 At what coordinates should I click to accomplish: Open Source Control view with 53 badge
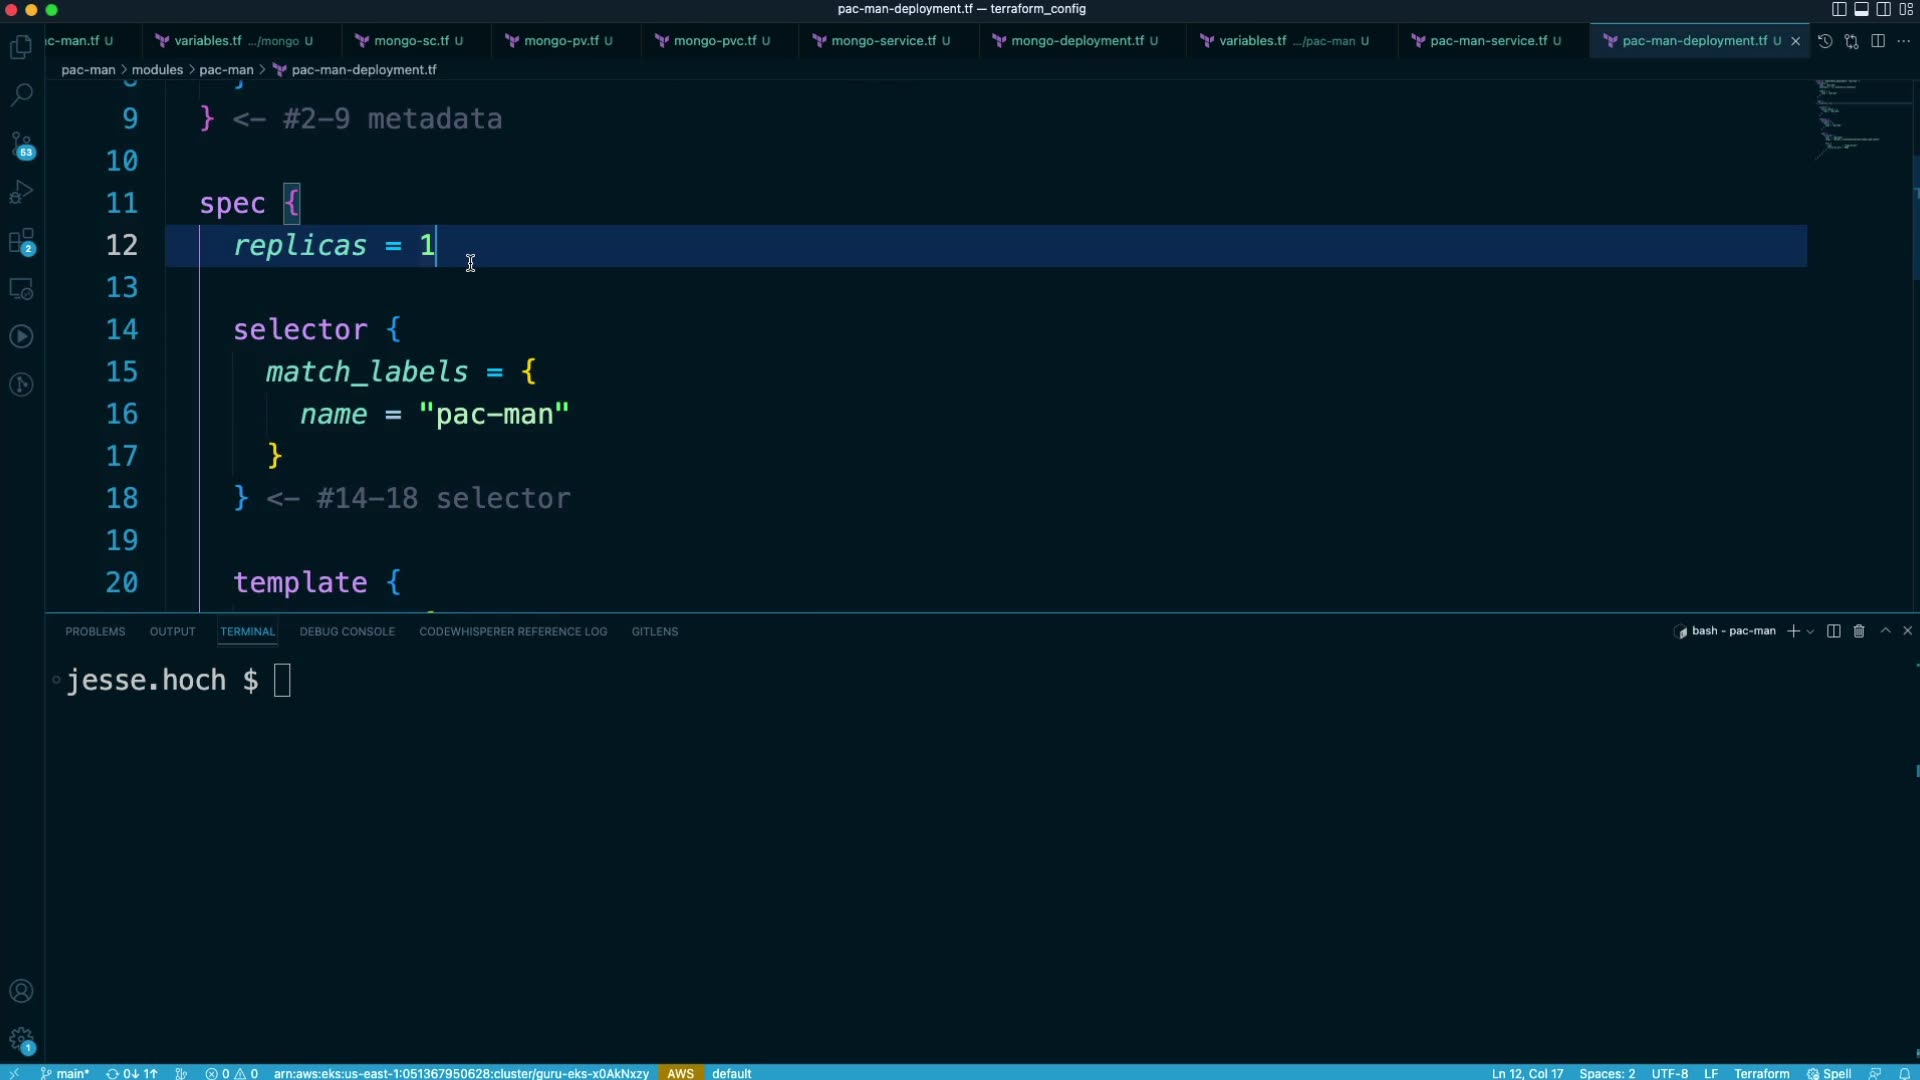point(21,144)
